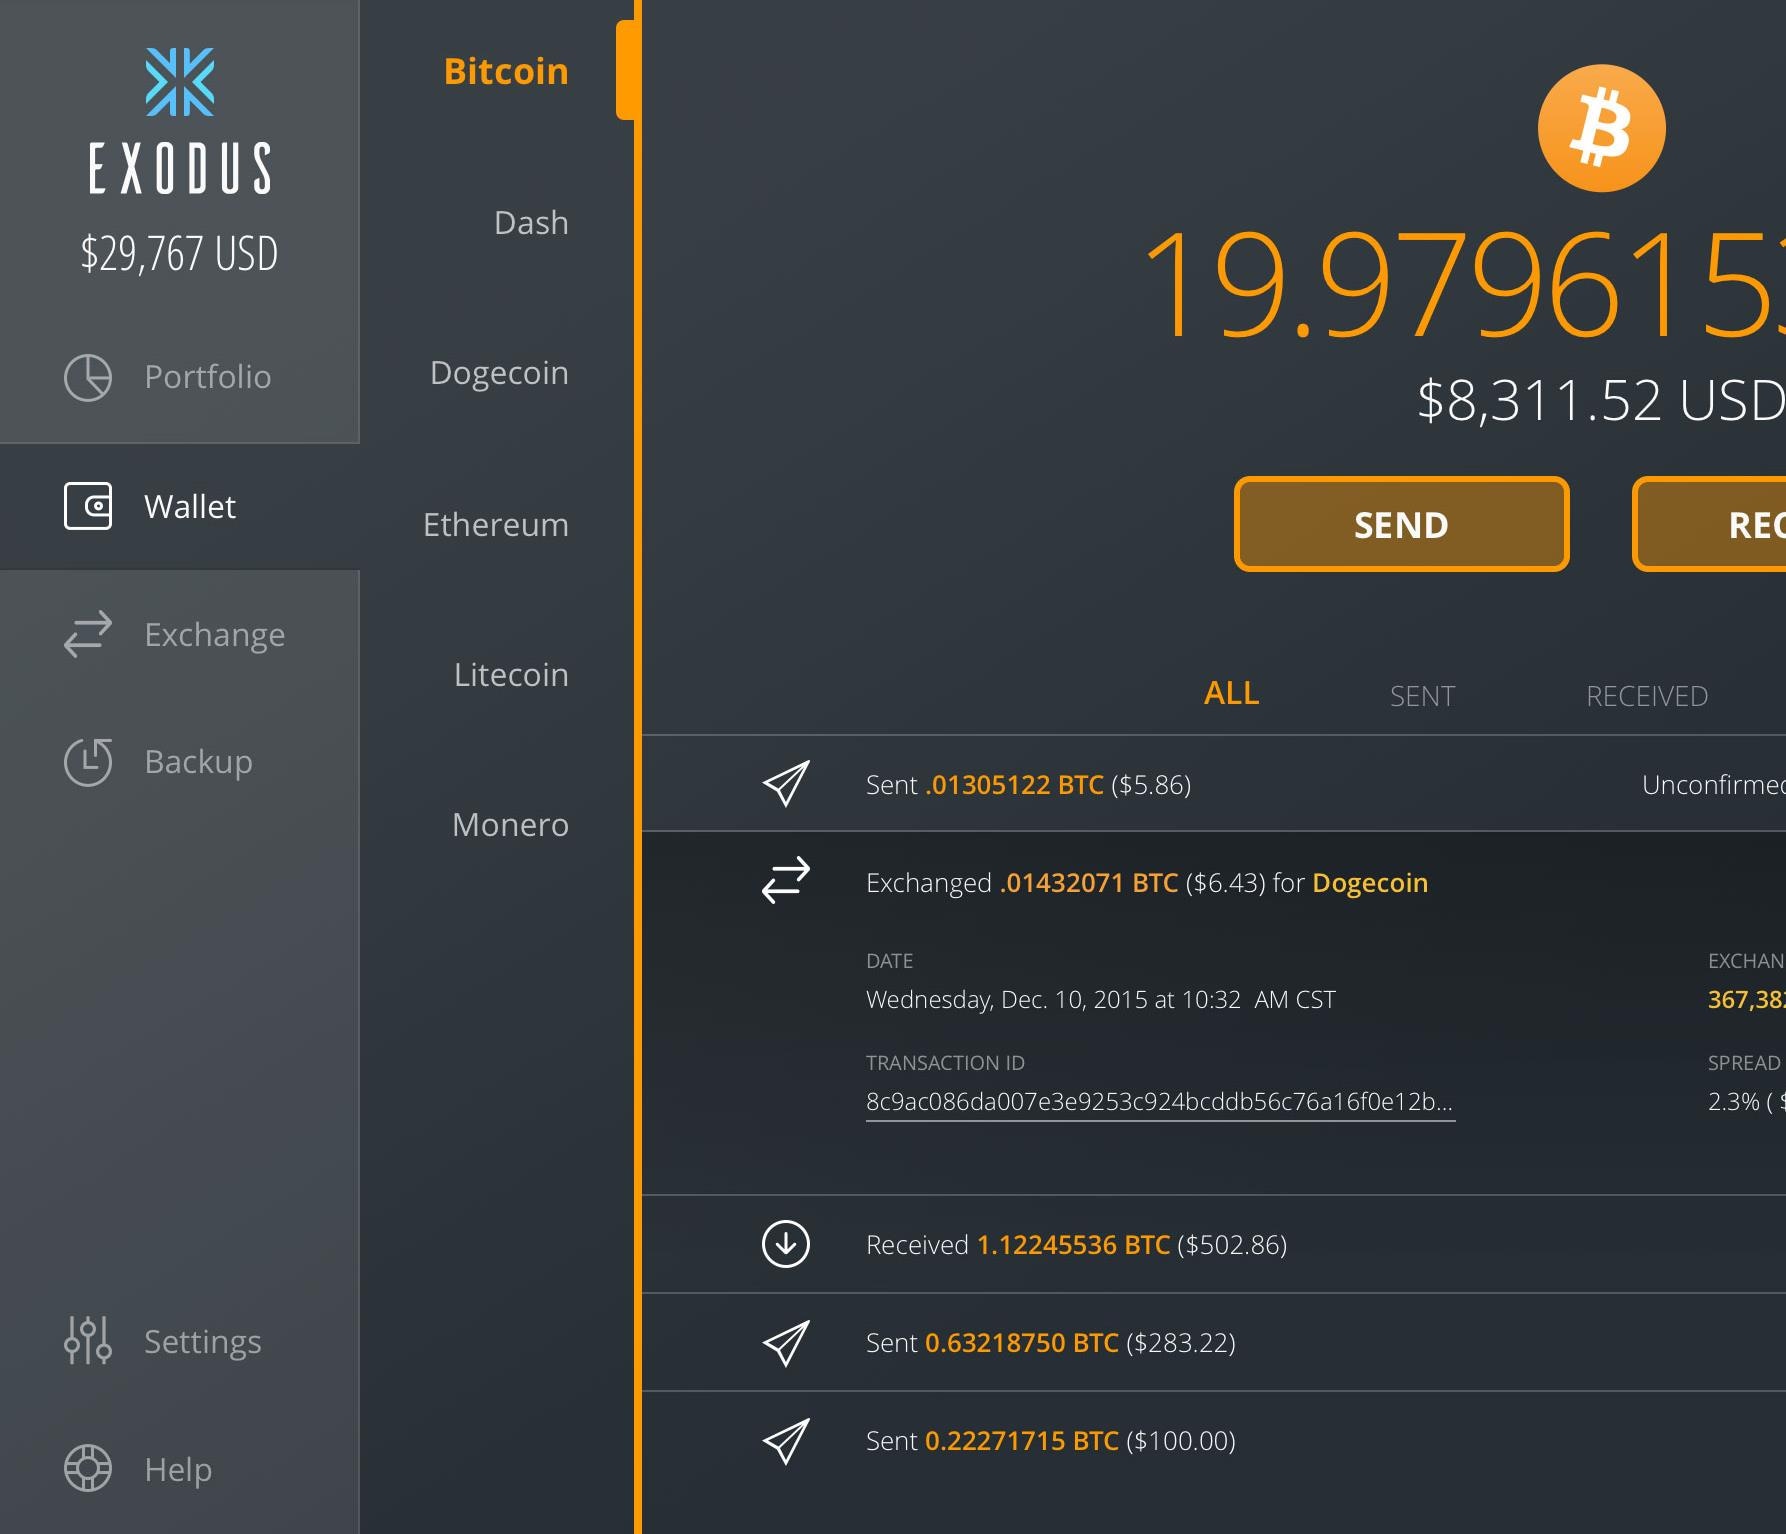Open the Portfolio pie chart icon
The height and width of the screenshot is (1534, 1786).
coord(89,377)
